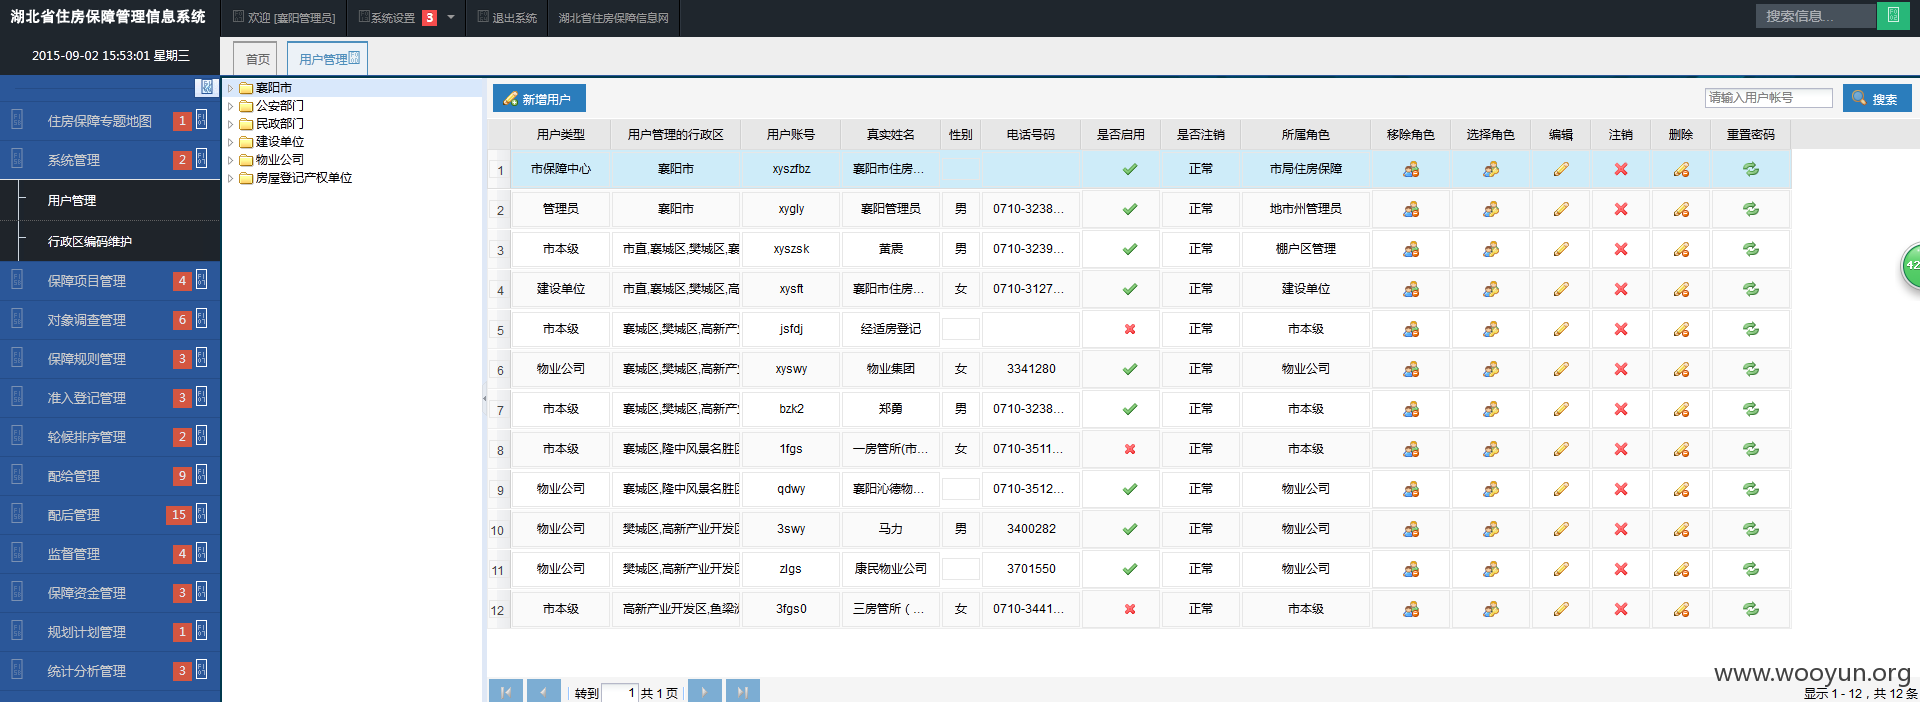Click remove-role icon for bzk2 row
Image resolution: width=1920 pixels, height=702 pixels.
pos(1411,409)
